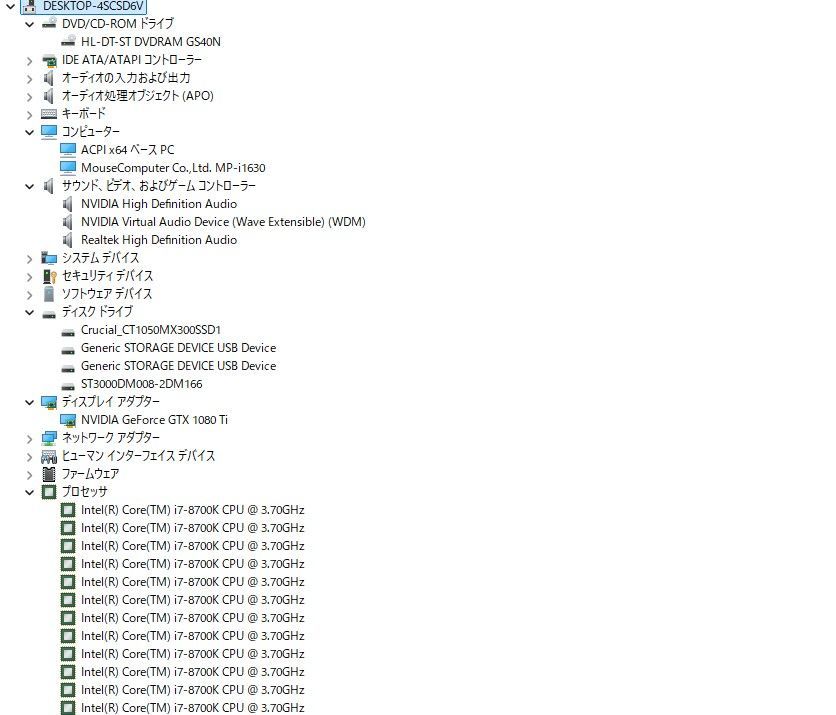Expand the ファームウェア branch
This screenshot has height=715, width=836.
[x=30, y=475]
